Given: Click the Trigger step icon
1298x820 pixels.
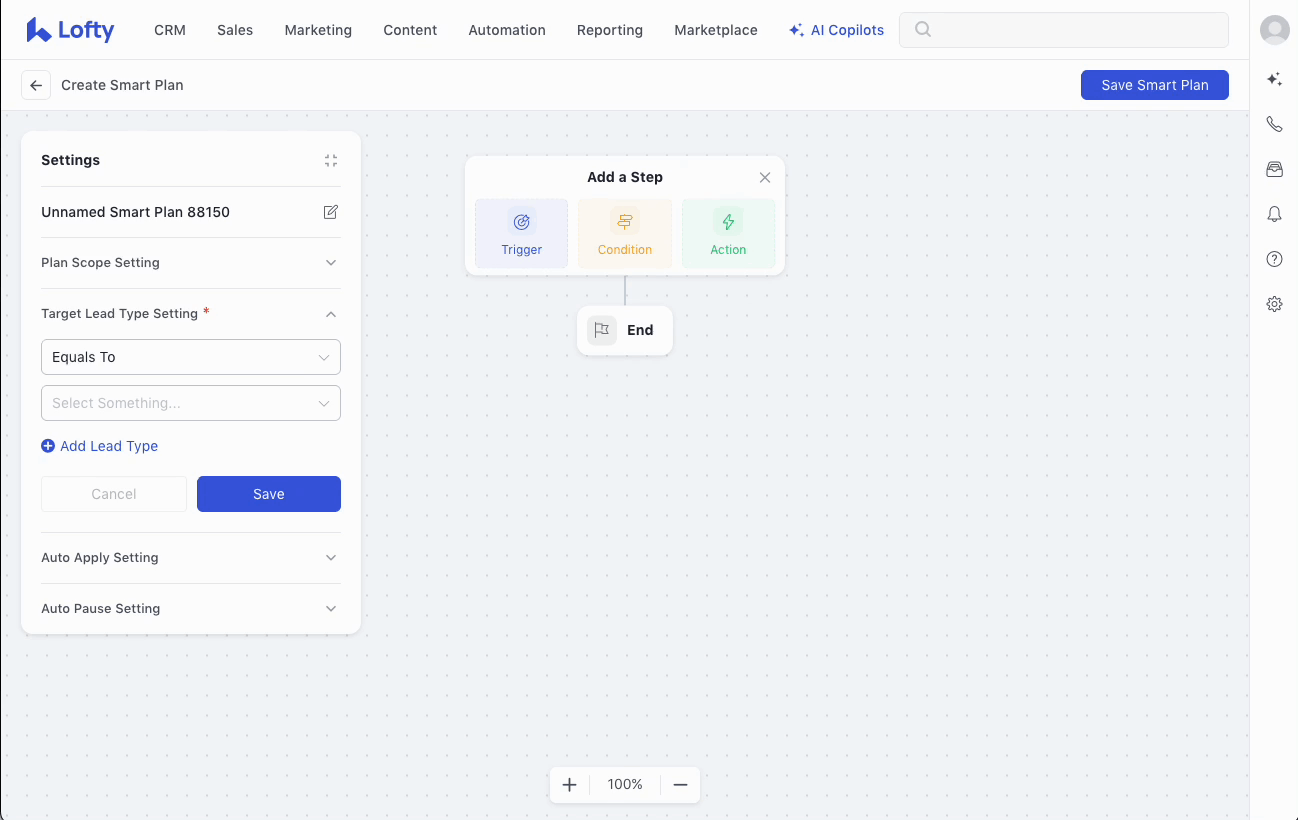Looking at the screenshot, I should point(521,222).
